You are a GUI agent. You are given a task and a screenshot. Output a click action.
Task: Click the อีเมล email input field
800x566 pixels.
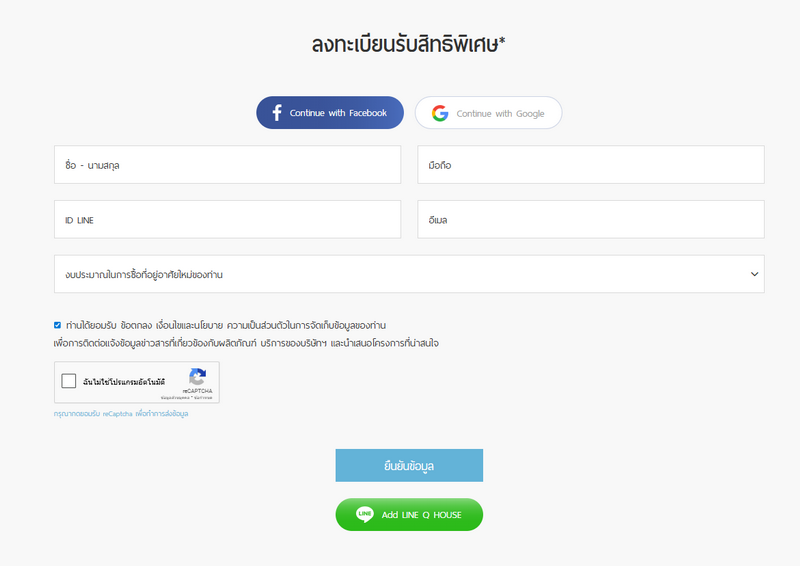[x=590, y=219]
